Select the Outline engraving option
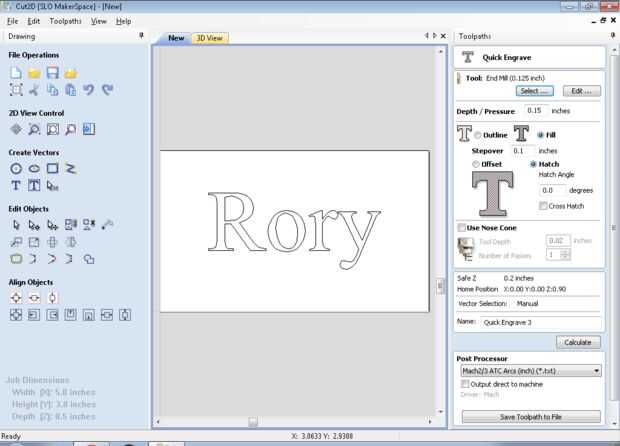This screenshot has height=446, width=620. coord(478,135)
